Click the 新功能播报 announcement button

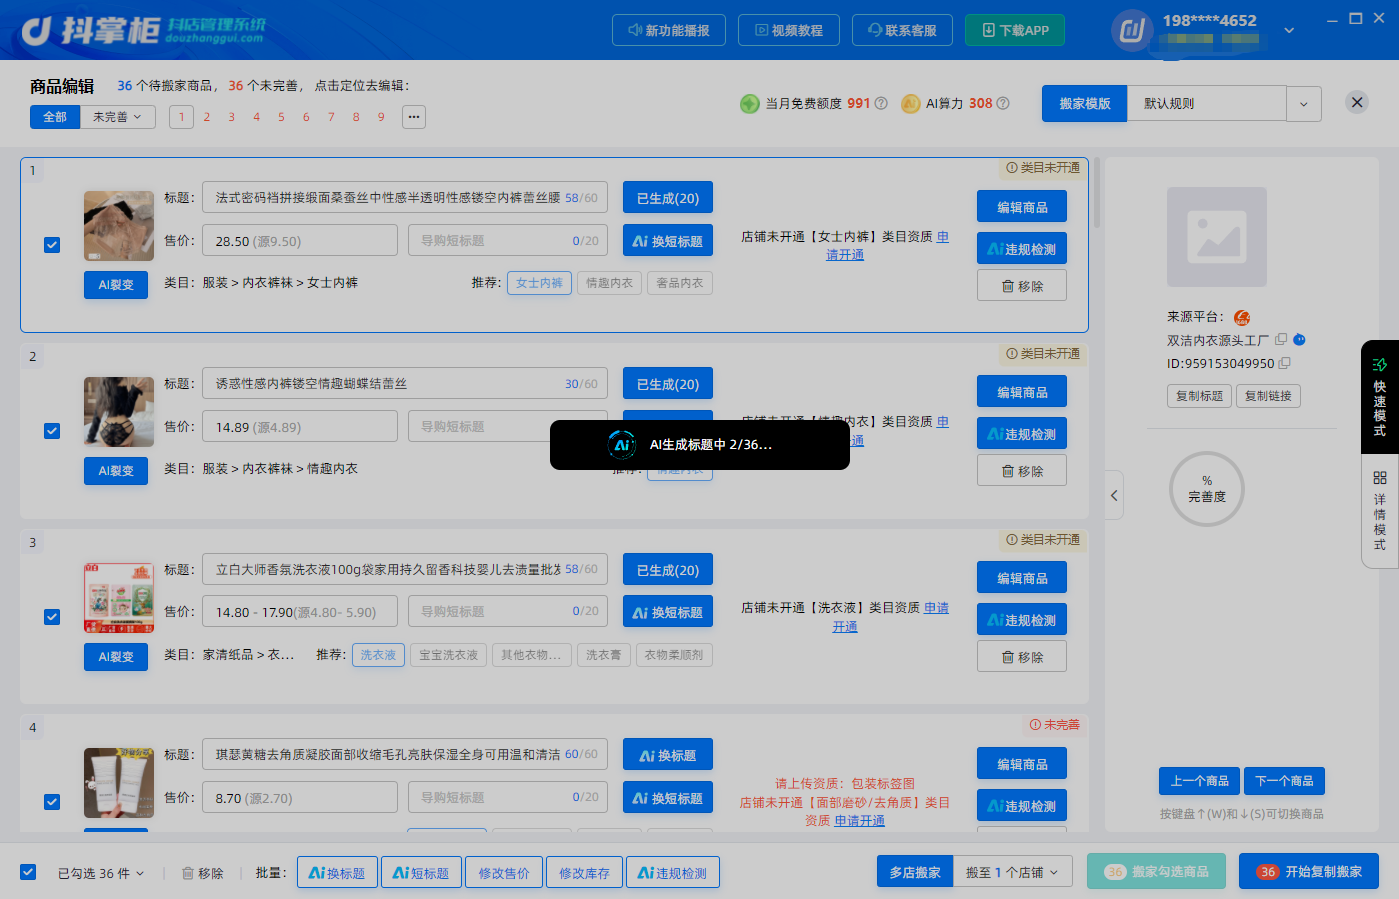point(668,30)
